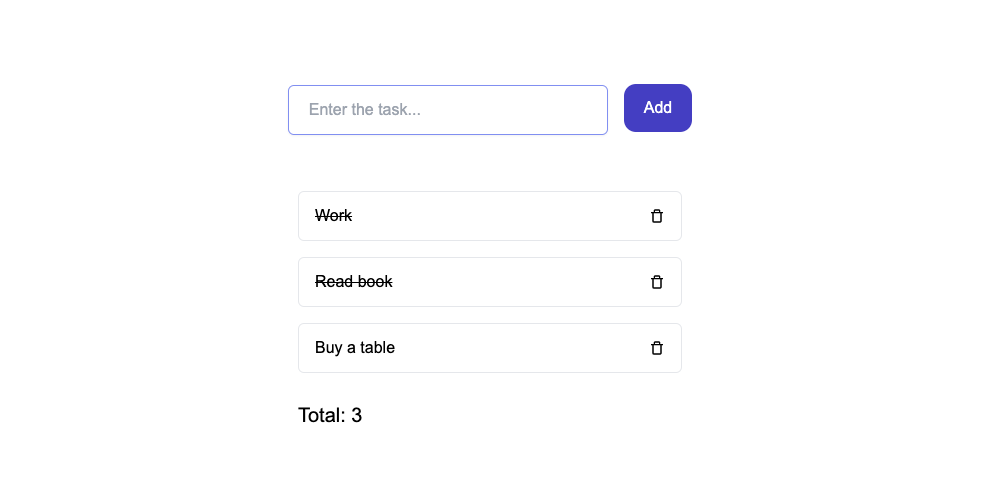Viewport: 1007px width, 494px height.
Task: Remove Buy a table using trash icon
Action: [656, 348]
